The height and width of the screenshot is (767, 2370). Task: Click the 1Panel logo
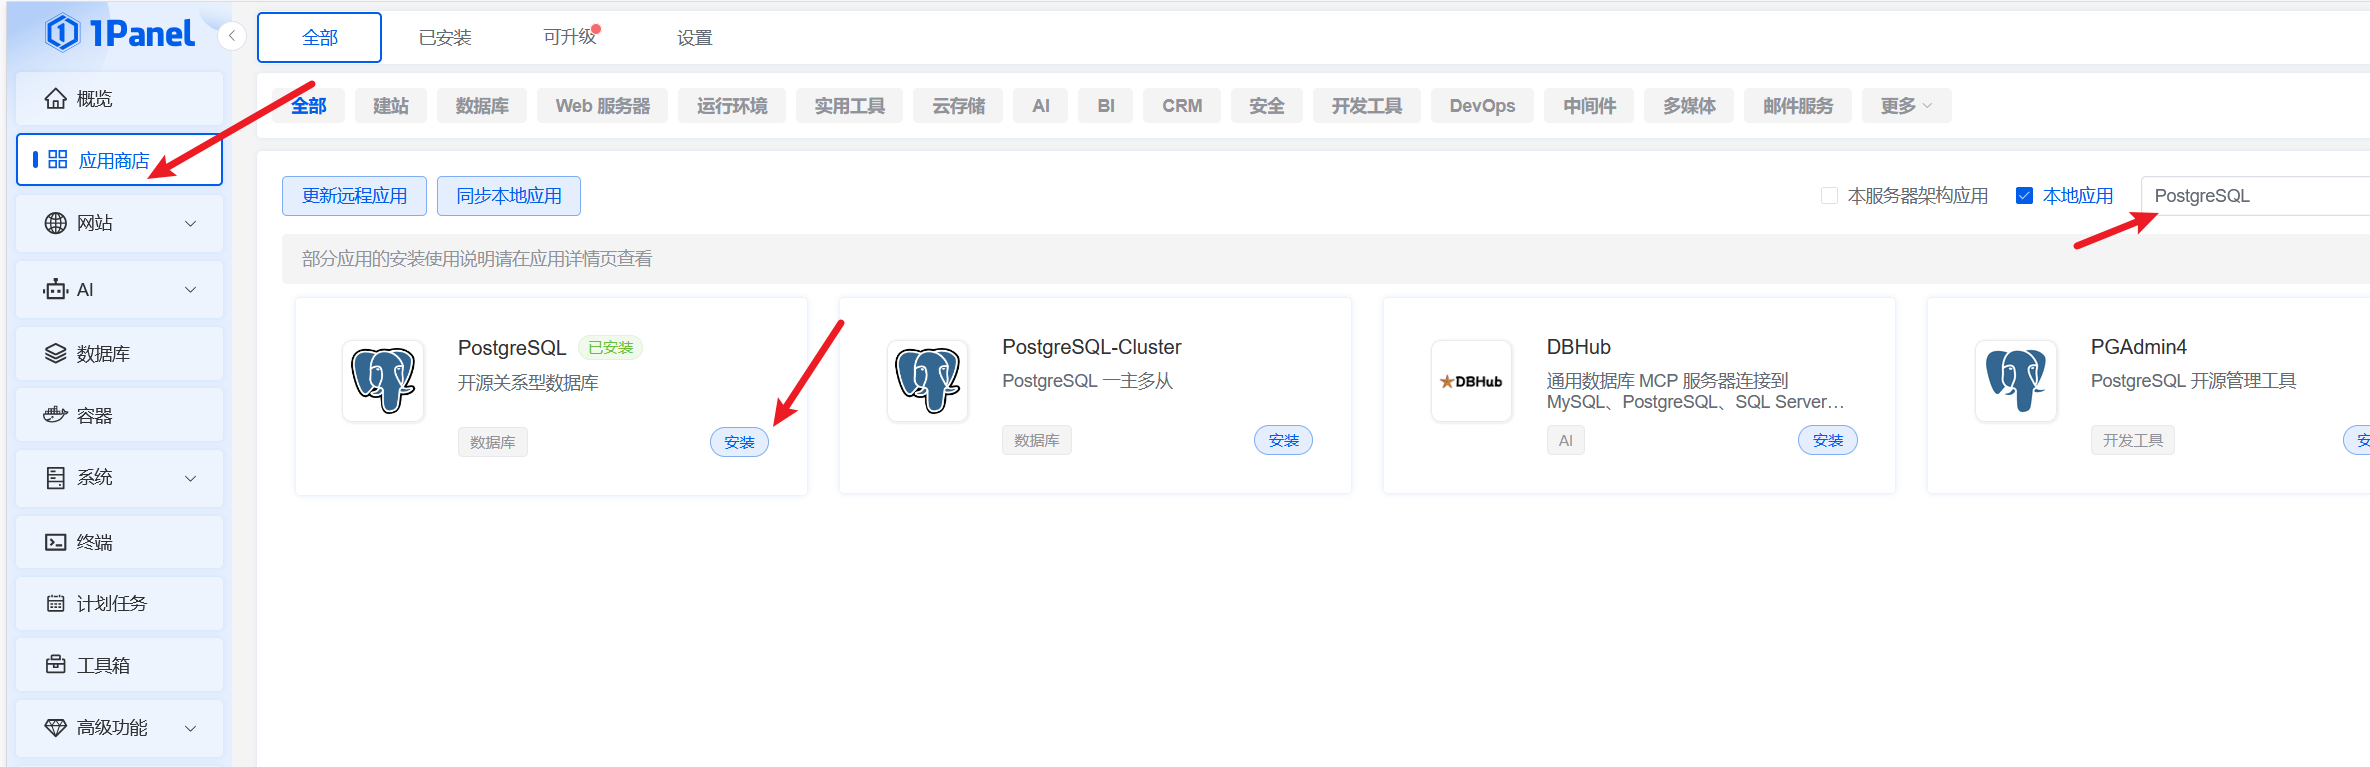tap(119, 33)
